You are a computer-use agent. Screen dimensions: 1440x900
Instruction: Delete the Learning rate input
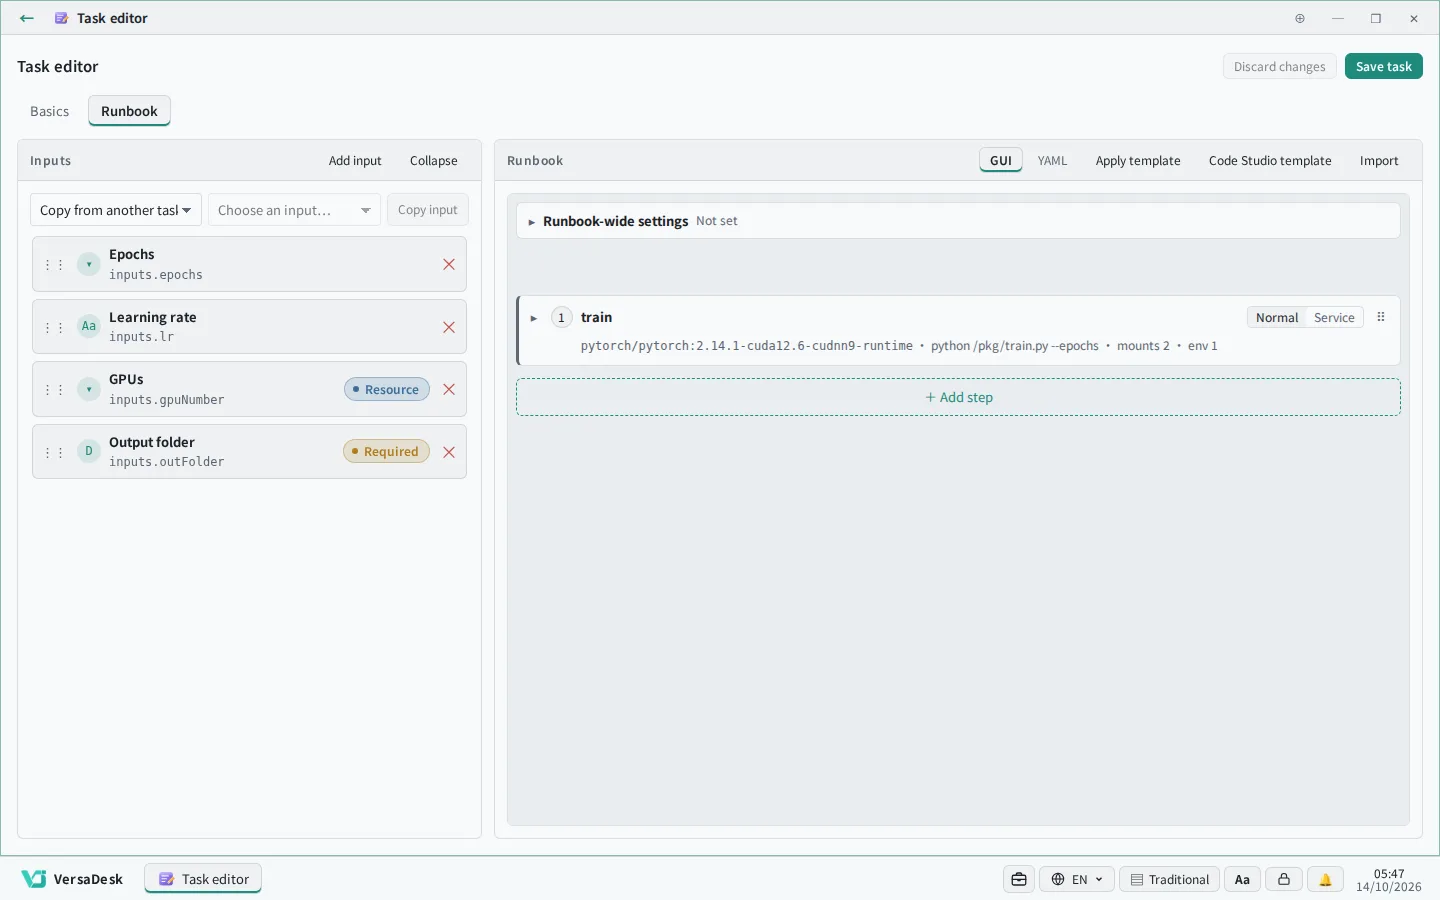tap(449, 328)
